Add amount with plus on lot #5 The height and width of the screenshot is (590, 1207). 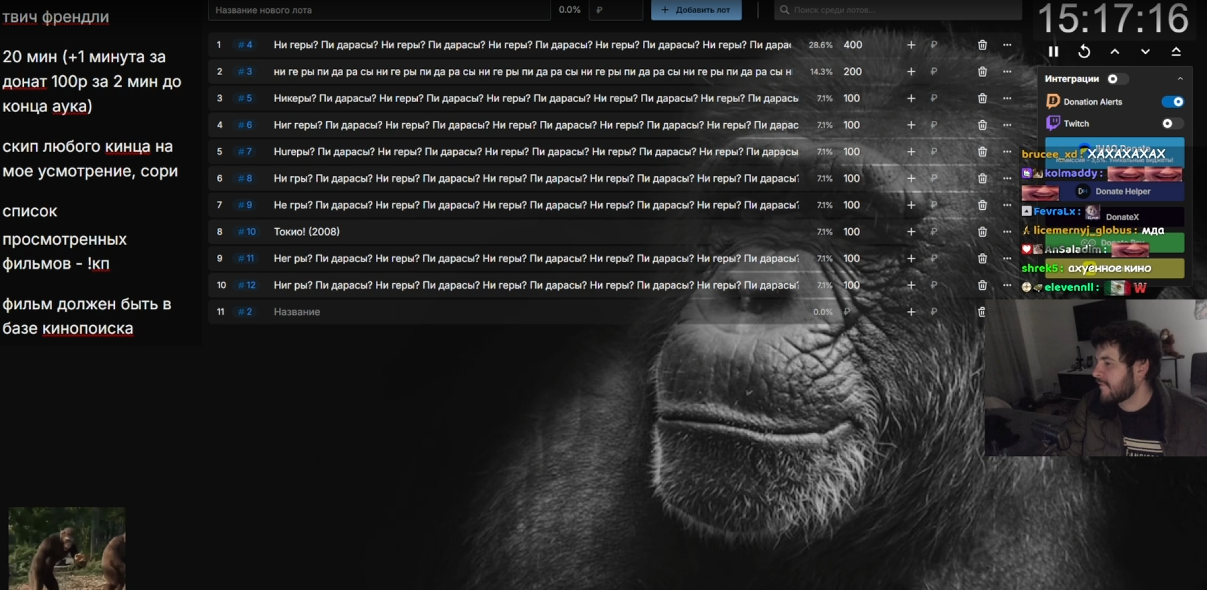[x=911, y=98]
